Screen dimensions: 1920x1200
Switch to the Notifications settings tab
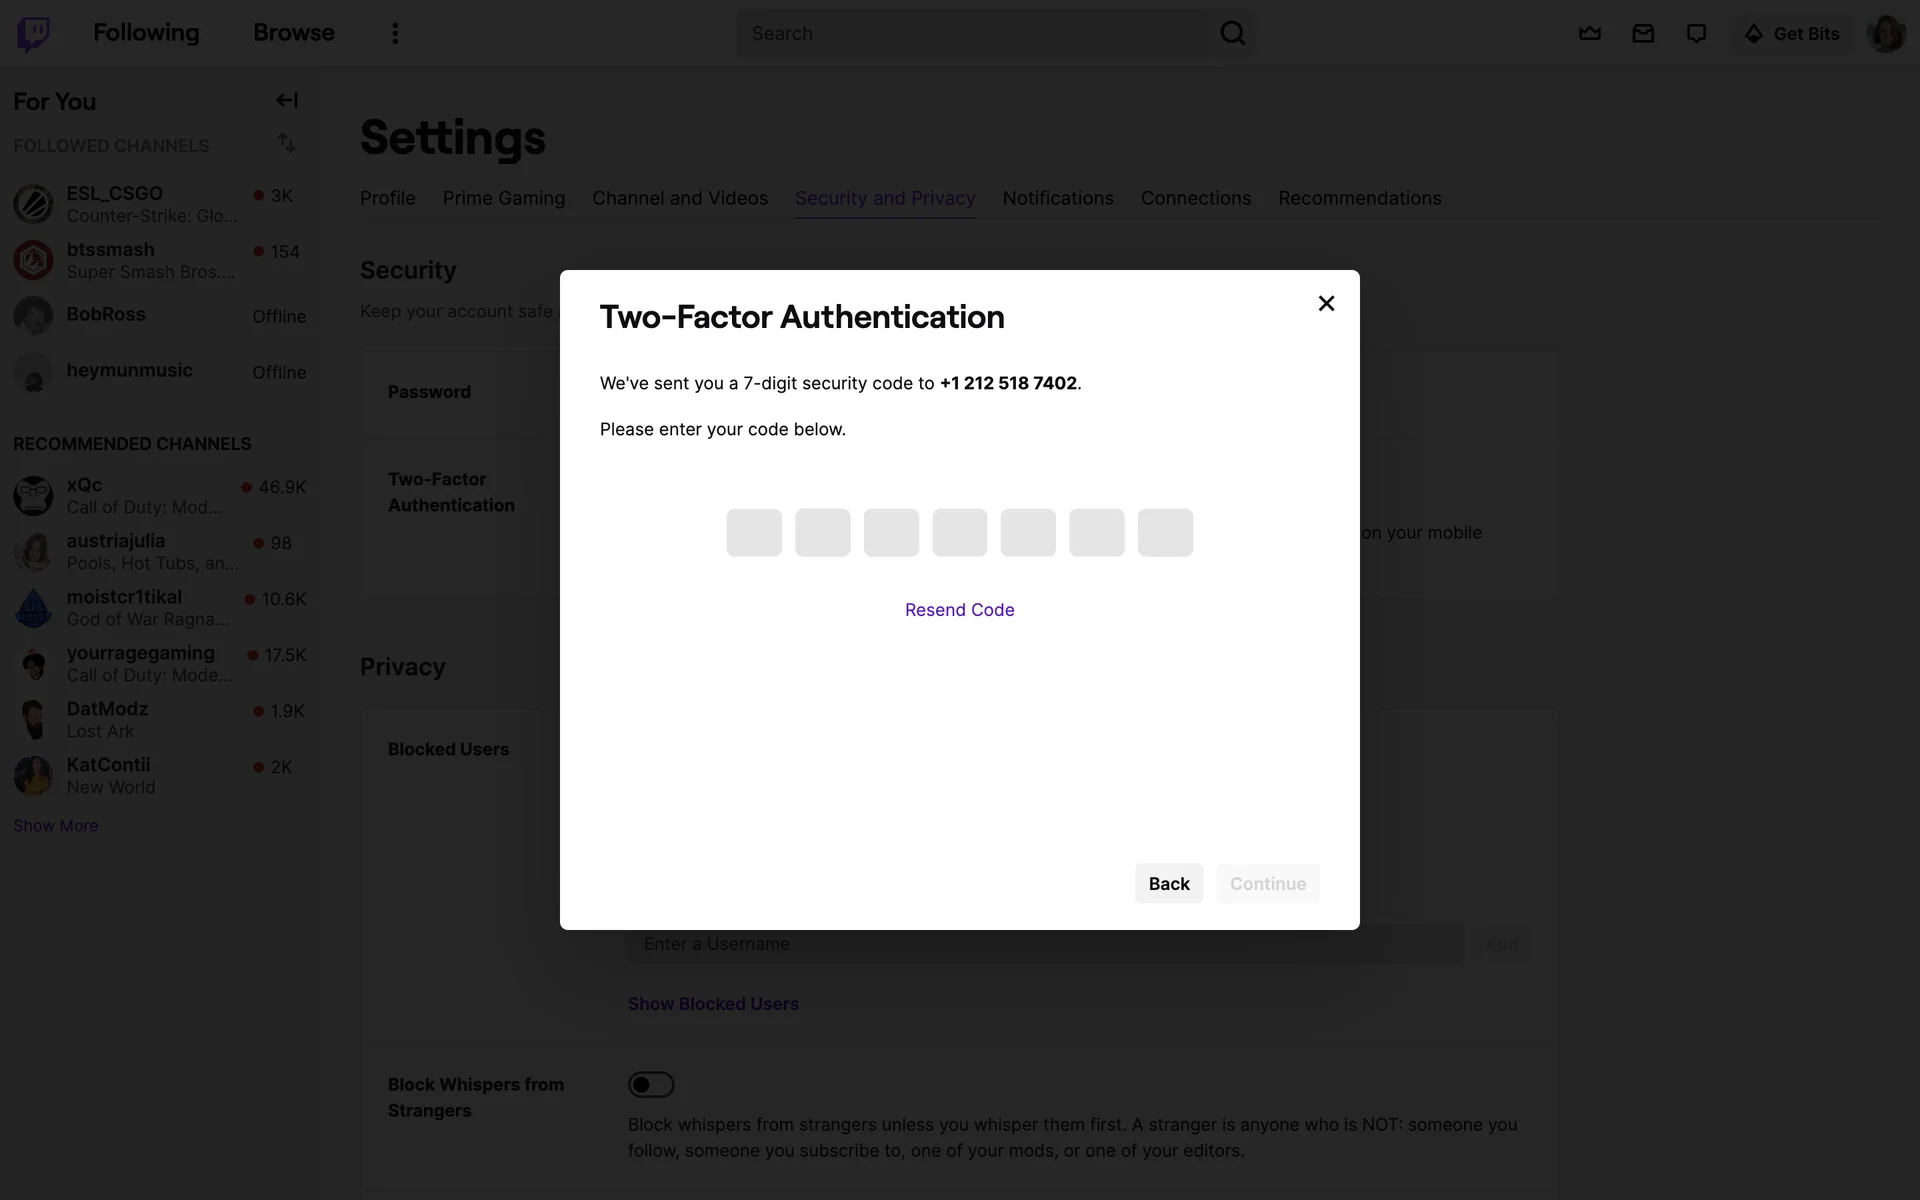tap(1058, 198)
